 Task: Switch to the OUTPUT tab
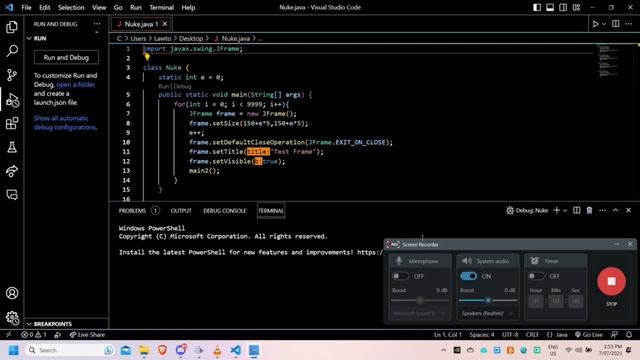181,211
